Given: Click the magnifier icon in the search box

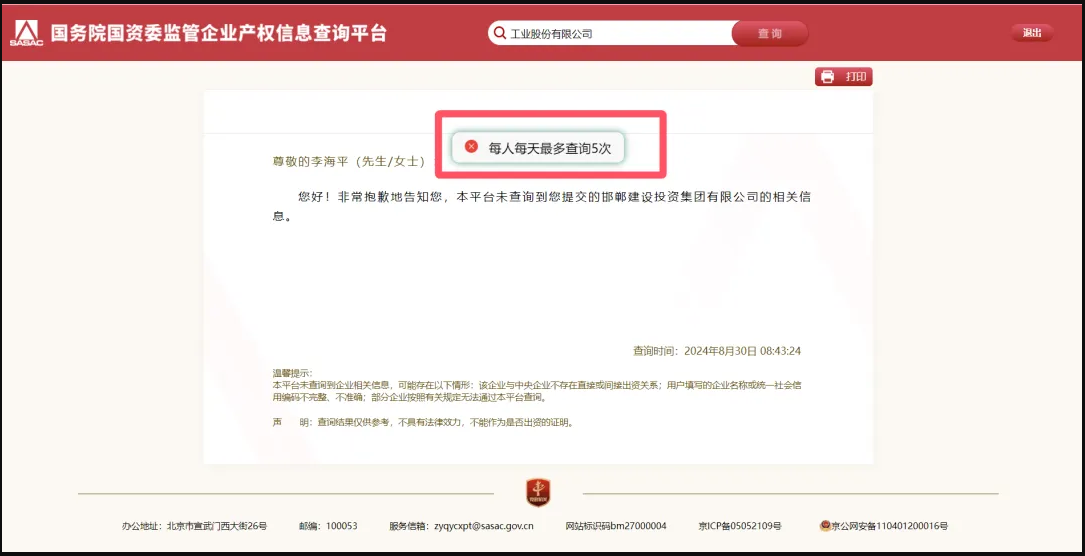Looking at the screenshot, I should coord(500,33).
